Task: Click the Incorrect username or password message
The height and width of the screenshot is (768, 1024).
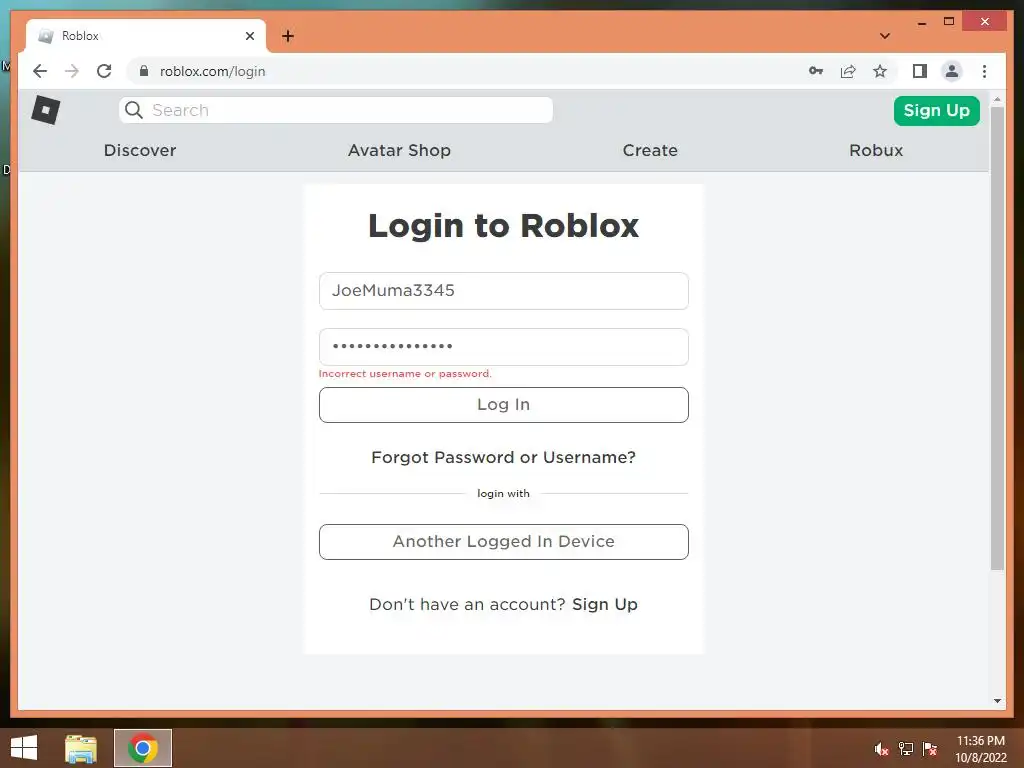Action: (405, 374)
